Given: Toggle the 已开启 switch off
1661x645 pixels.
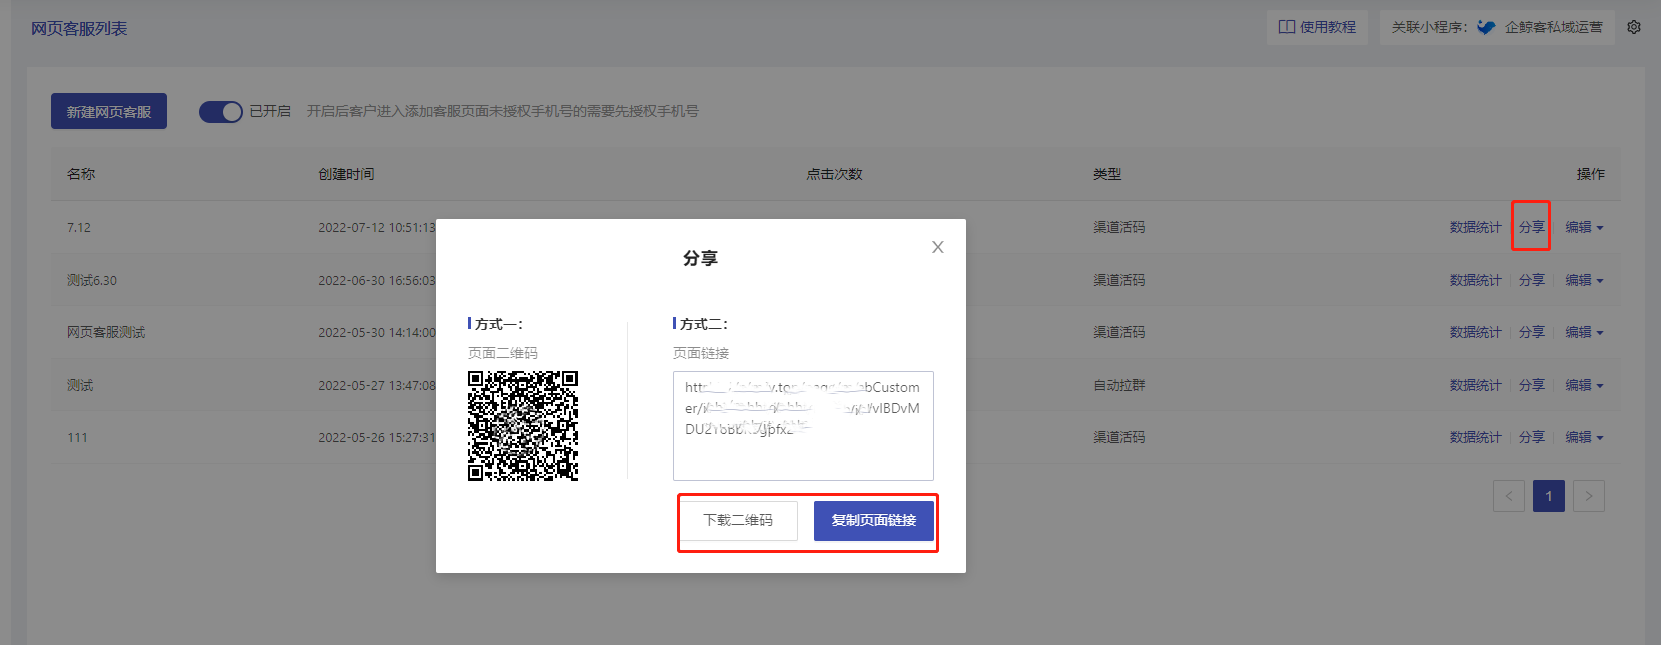Looking at the screenshot, I should 221,112.
